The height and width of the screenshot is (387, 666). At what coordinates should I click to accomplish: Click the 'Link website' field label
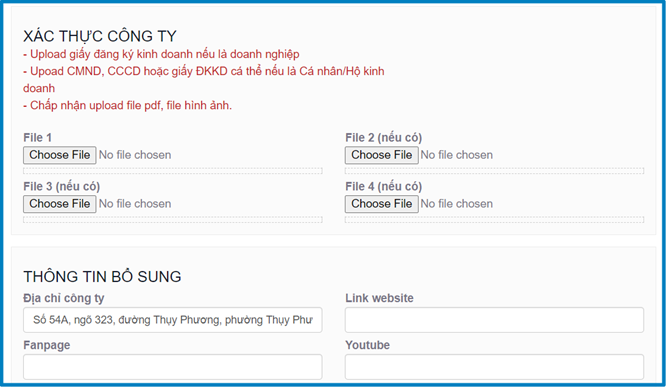(379, 298)
